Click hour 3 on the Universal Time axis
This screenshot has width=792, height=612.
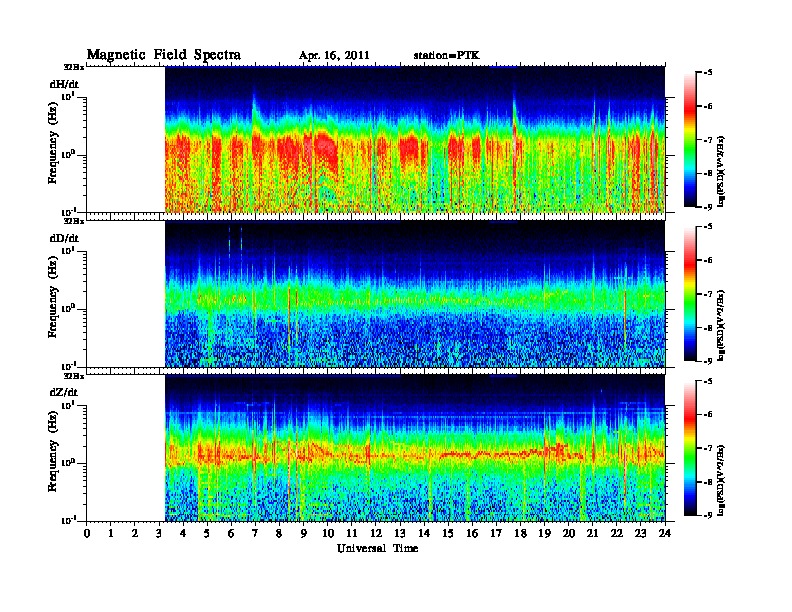159,534
